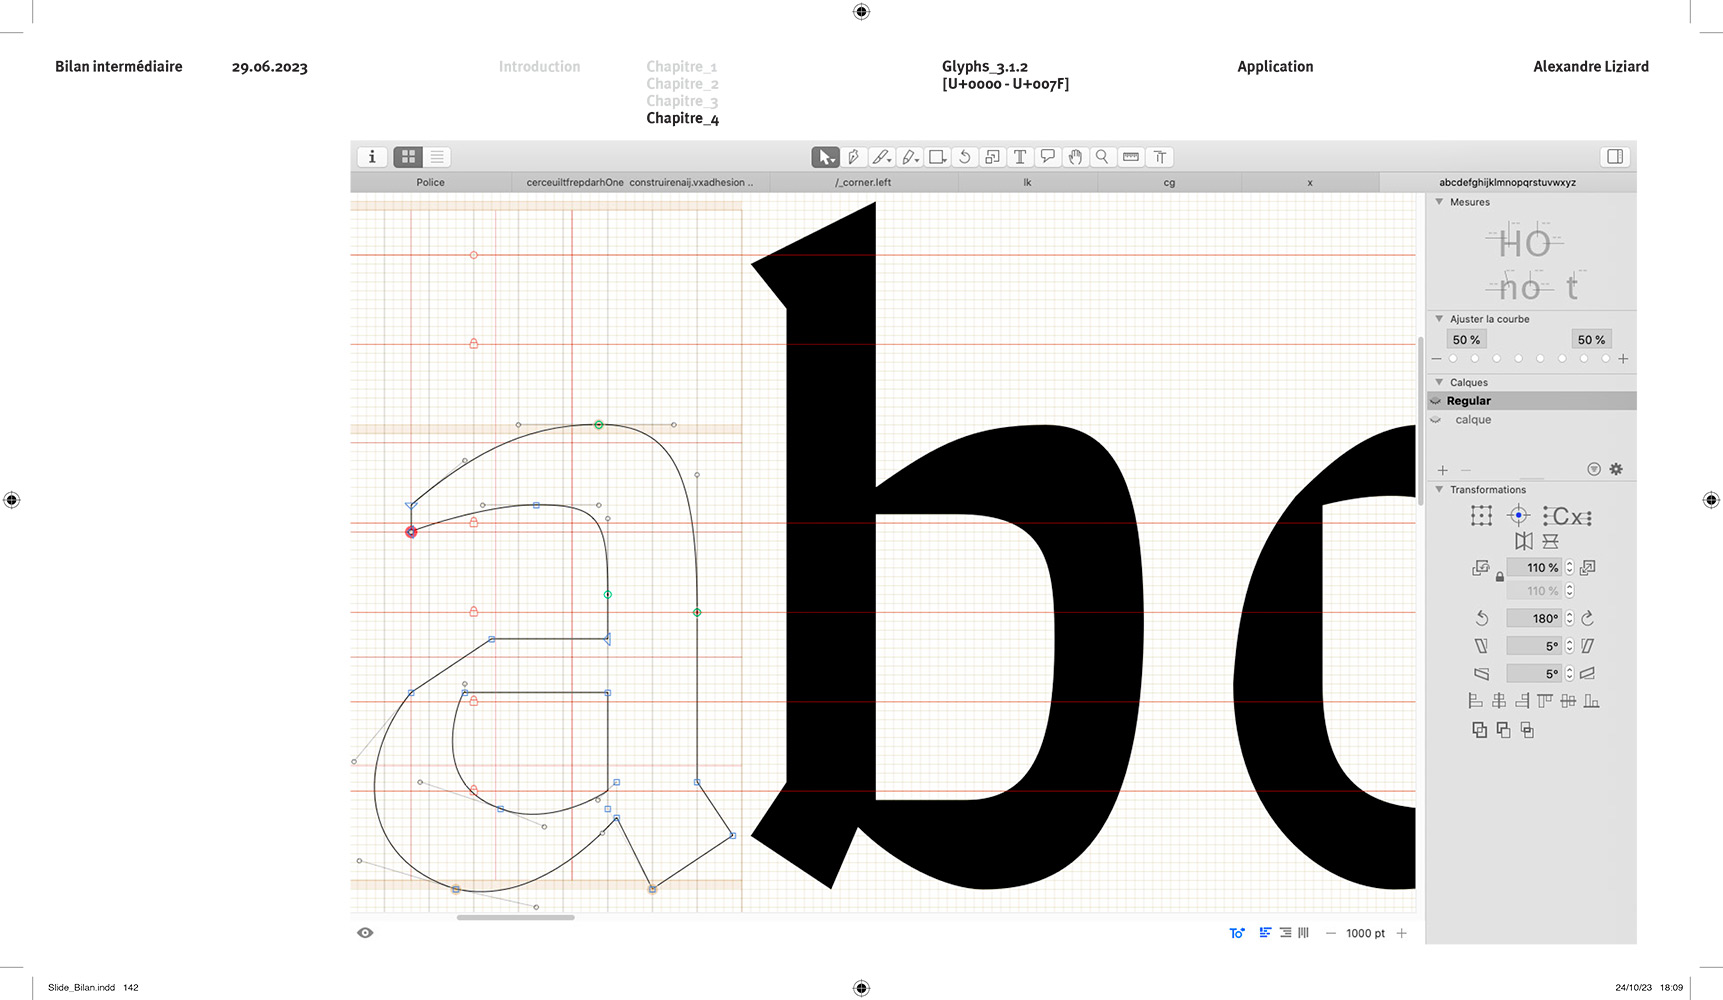This screenshot has width=1723, height=1000.
Task: Open the layers gear settings icon
Action: [x=1616, y=469]
